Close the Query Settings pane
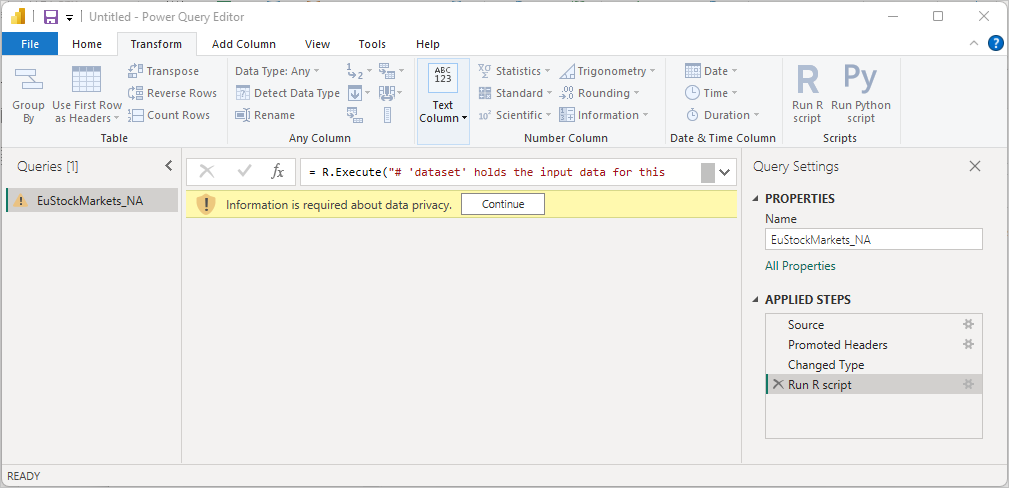Viewport: 1009px width, 488px height. [x=975, y=166]
